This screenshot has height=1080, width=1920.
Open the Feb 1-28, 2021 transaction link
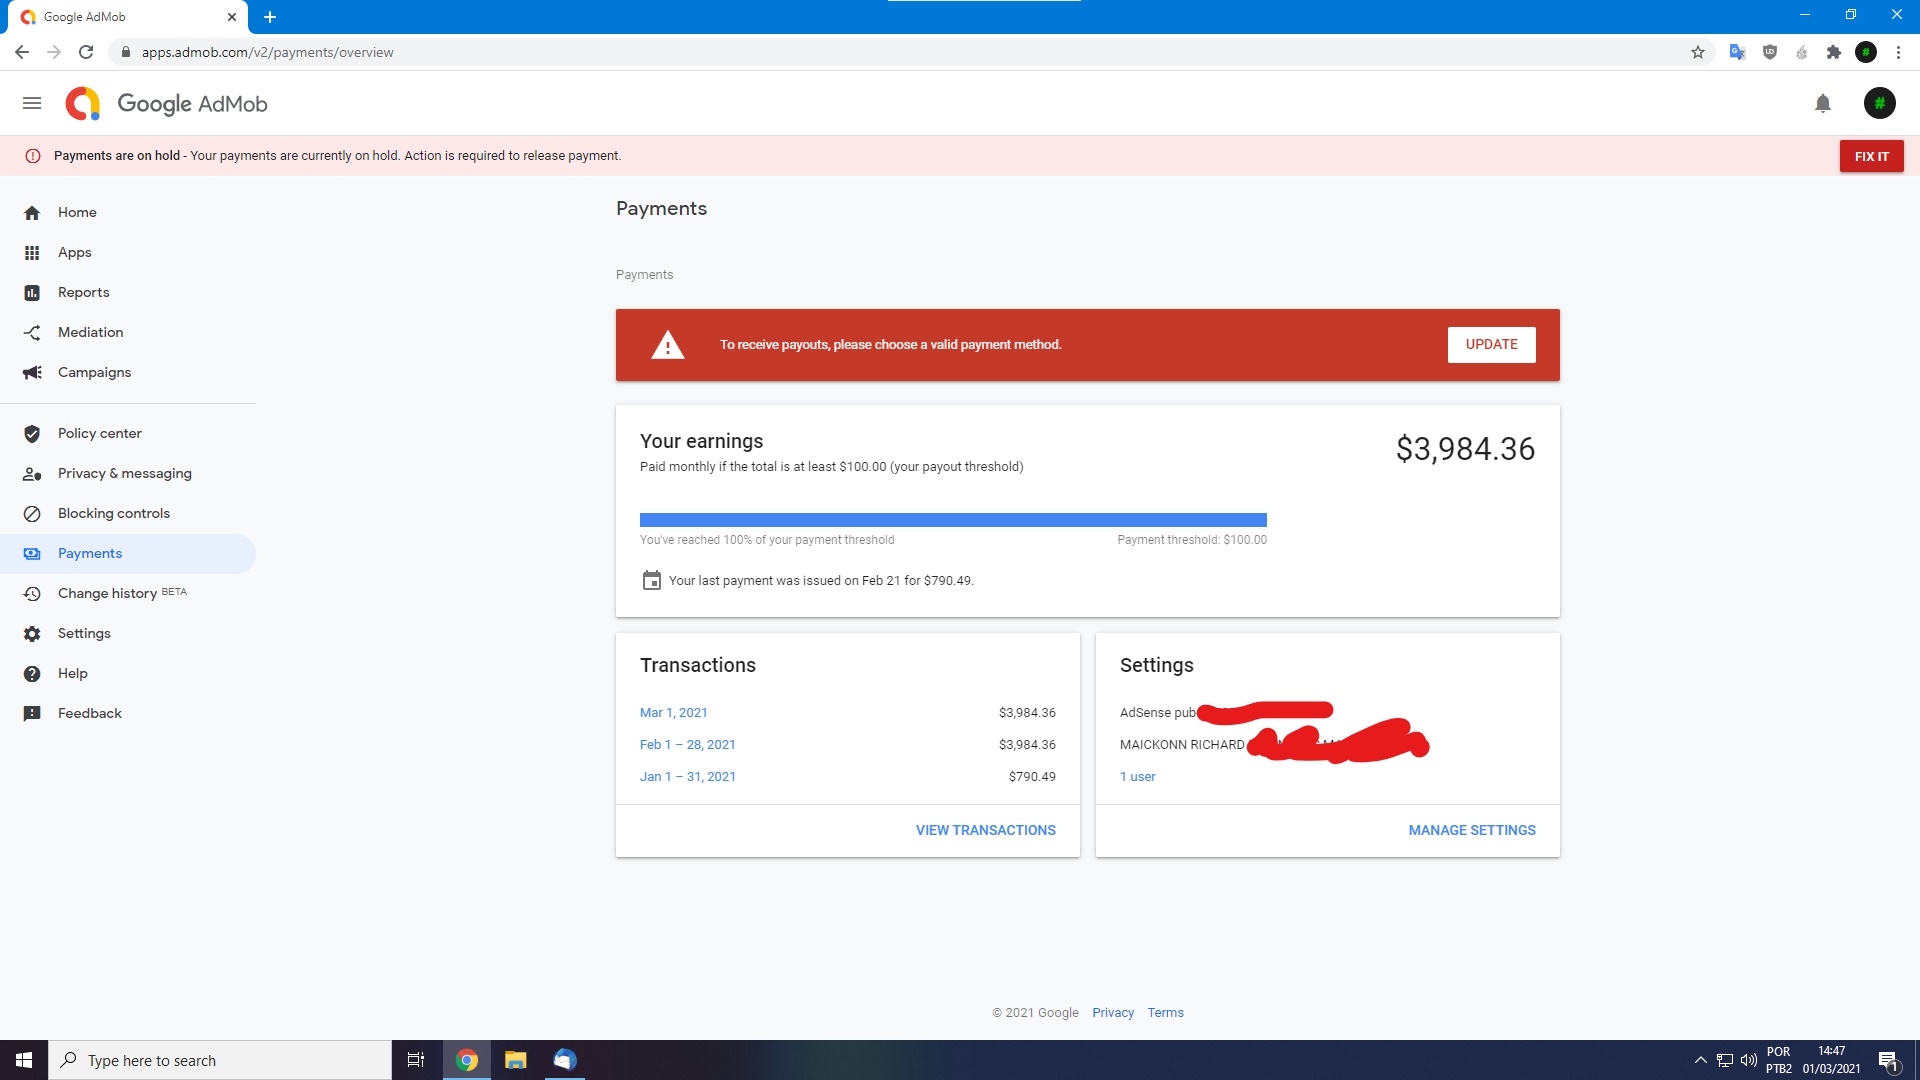tap(687, 745)
